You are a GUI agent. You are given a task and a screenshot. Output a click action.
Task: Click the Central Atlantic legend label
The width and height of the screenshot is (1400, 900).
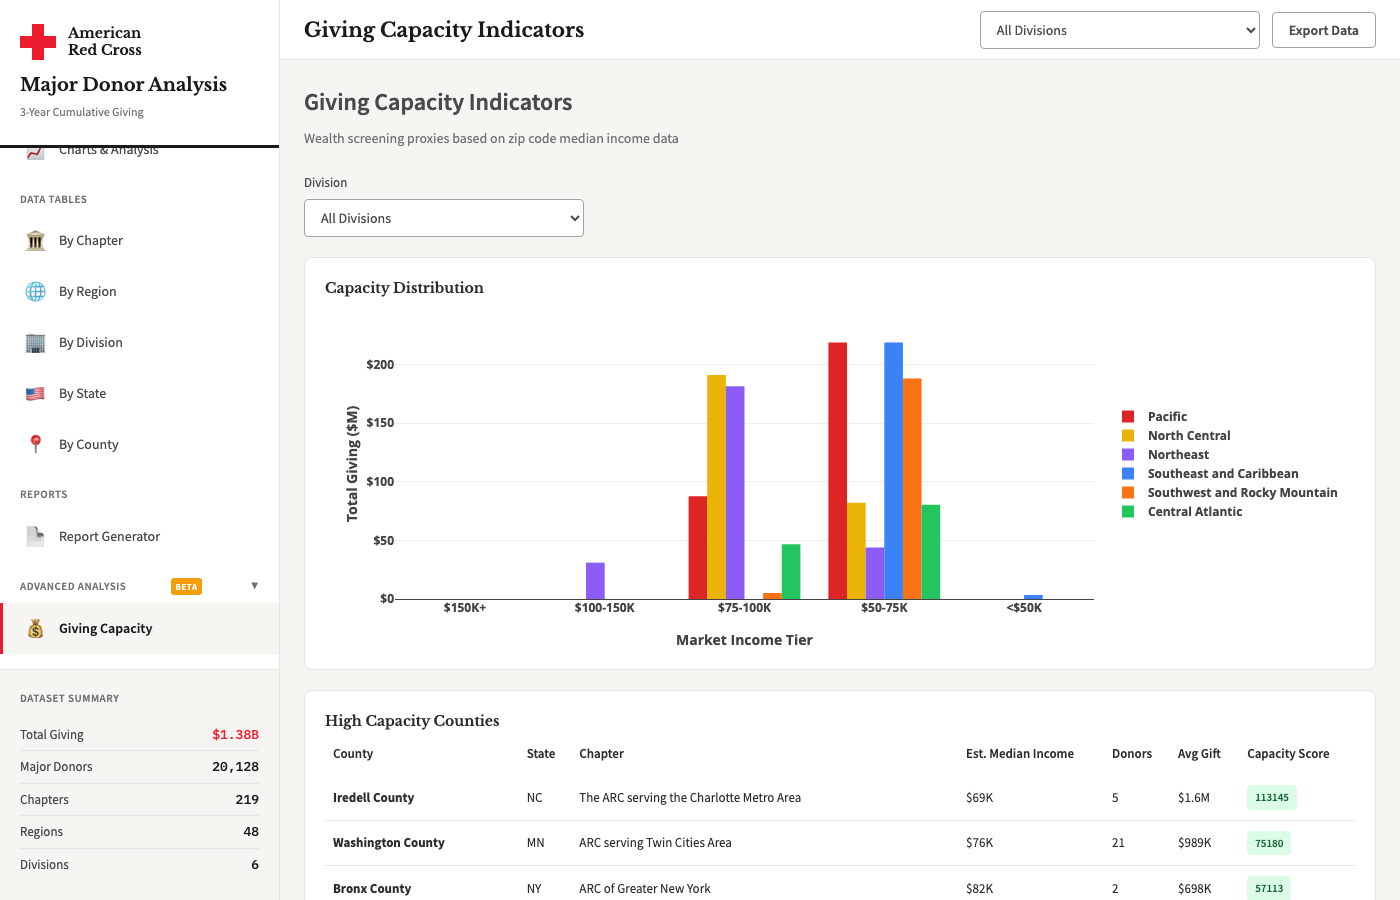(x=1195, y=512)
